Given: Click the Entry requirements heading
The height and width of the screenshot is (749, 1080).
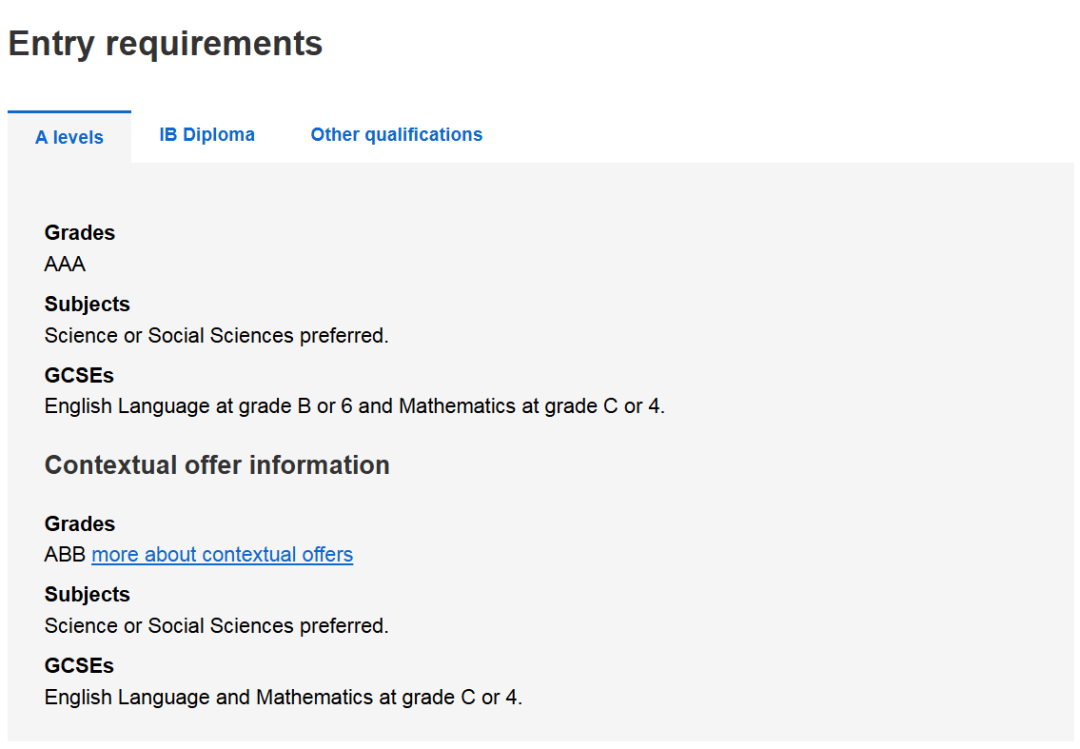Looking at the screenshot, I should (165, 43).
